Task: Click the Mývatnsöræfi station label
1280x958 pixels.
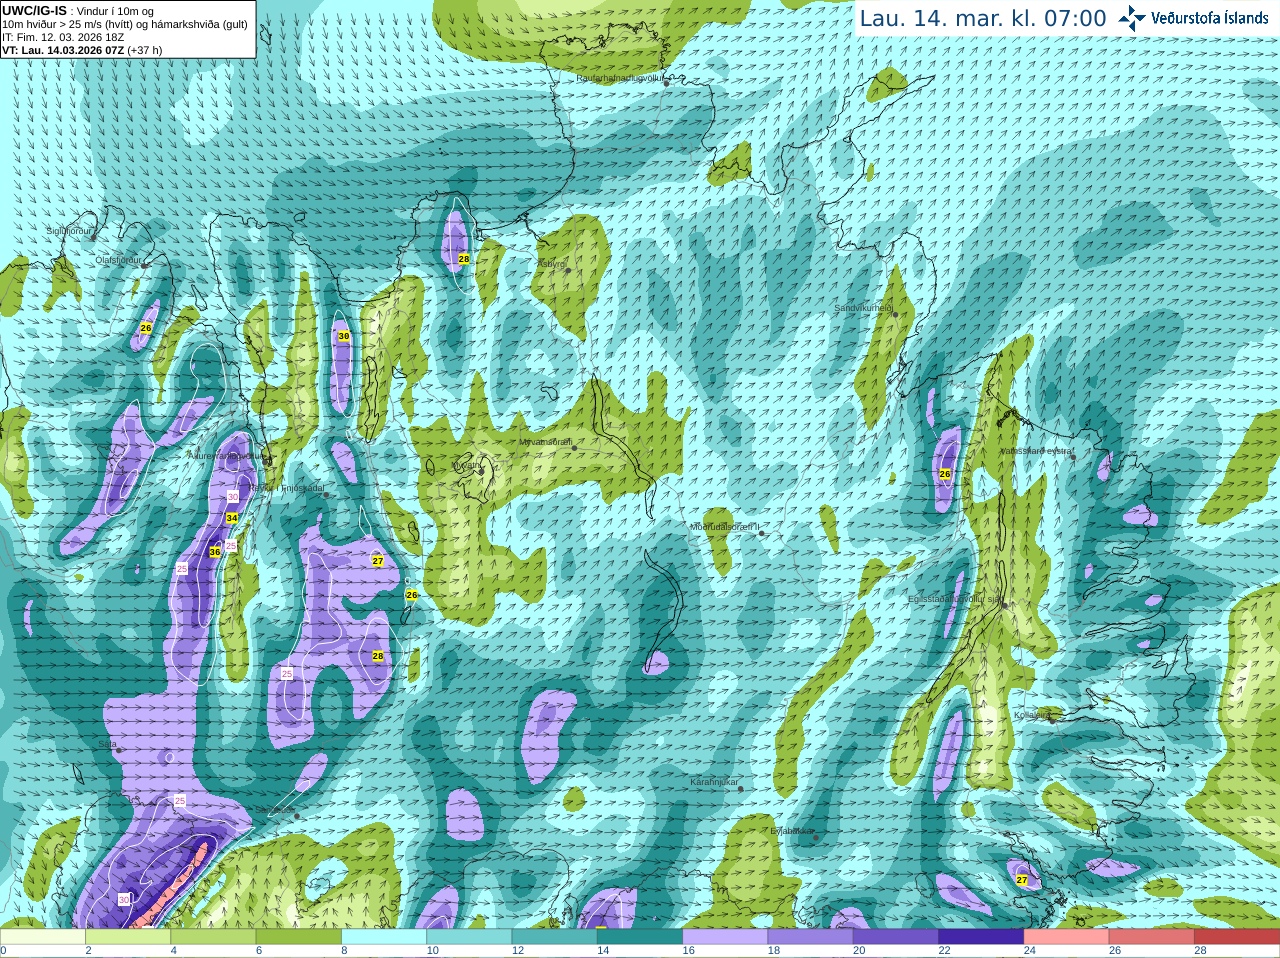Action: (x=545, y=442)
